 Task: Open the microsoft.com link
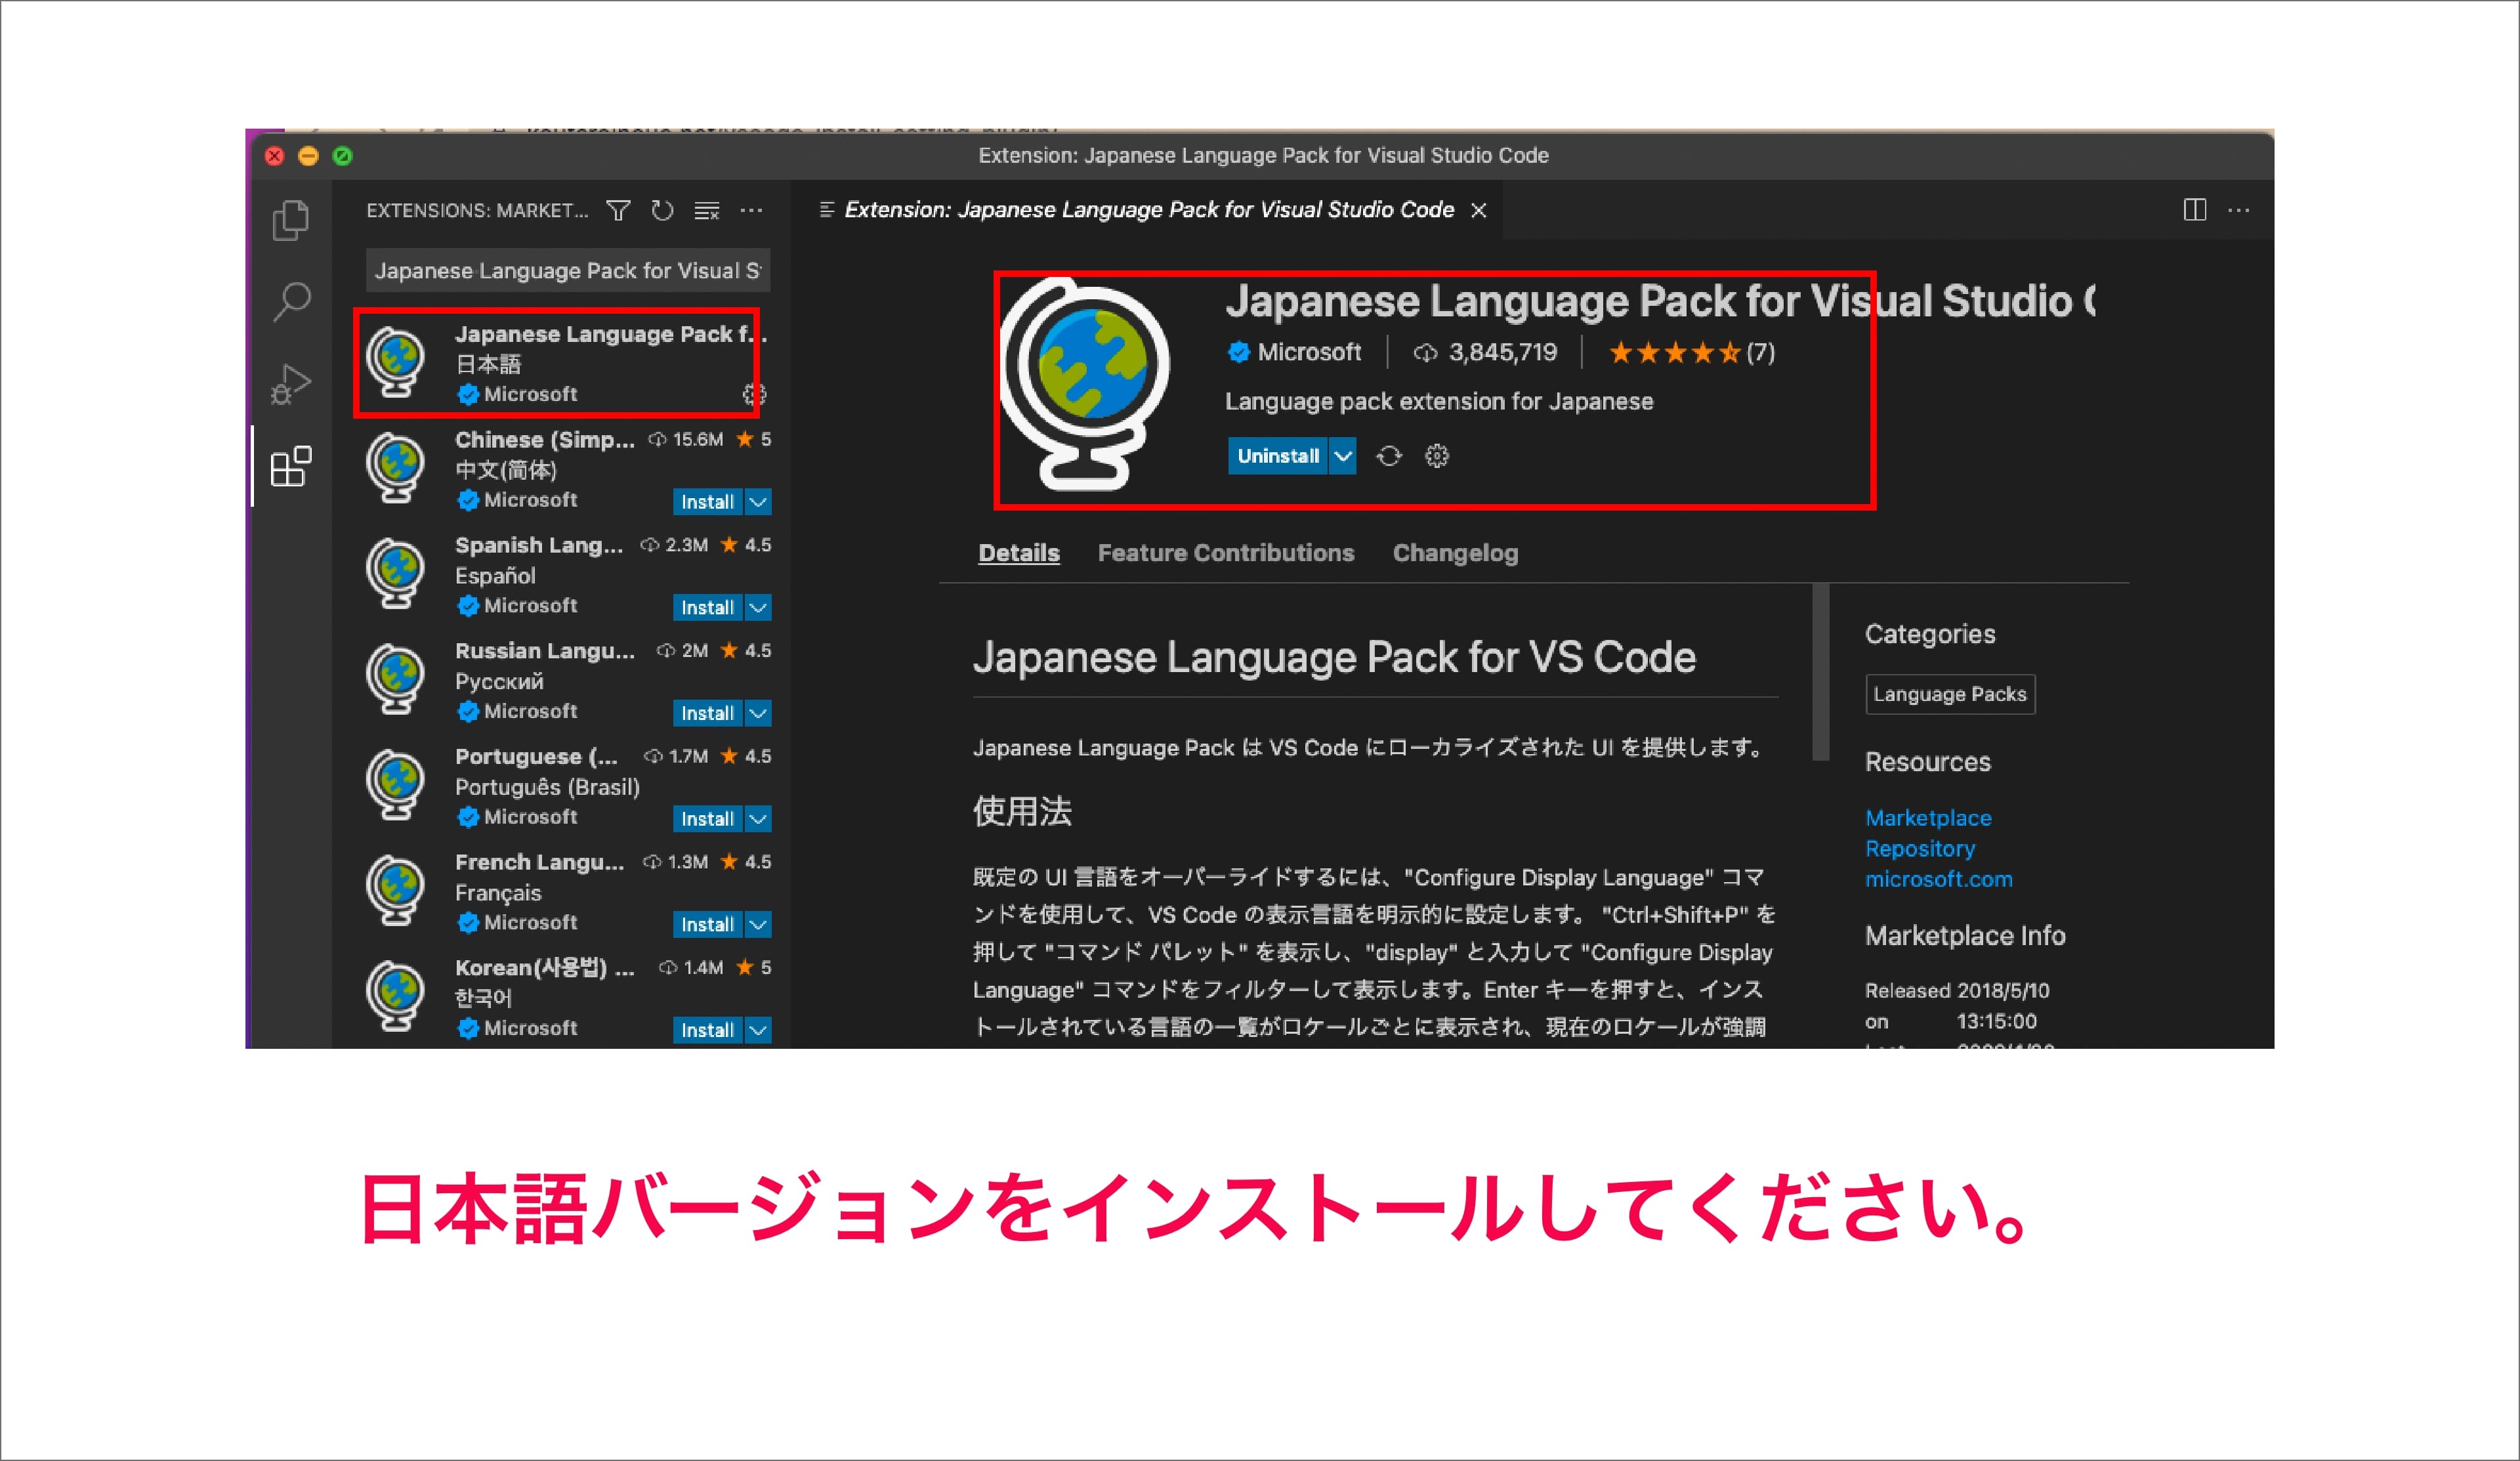(1938, 879)
